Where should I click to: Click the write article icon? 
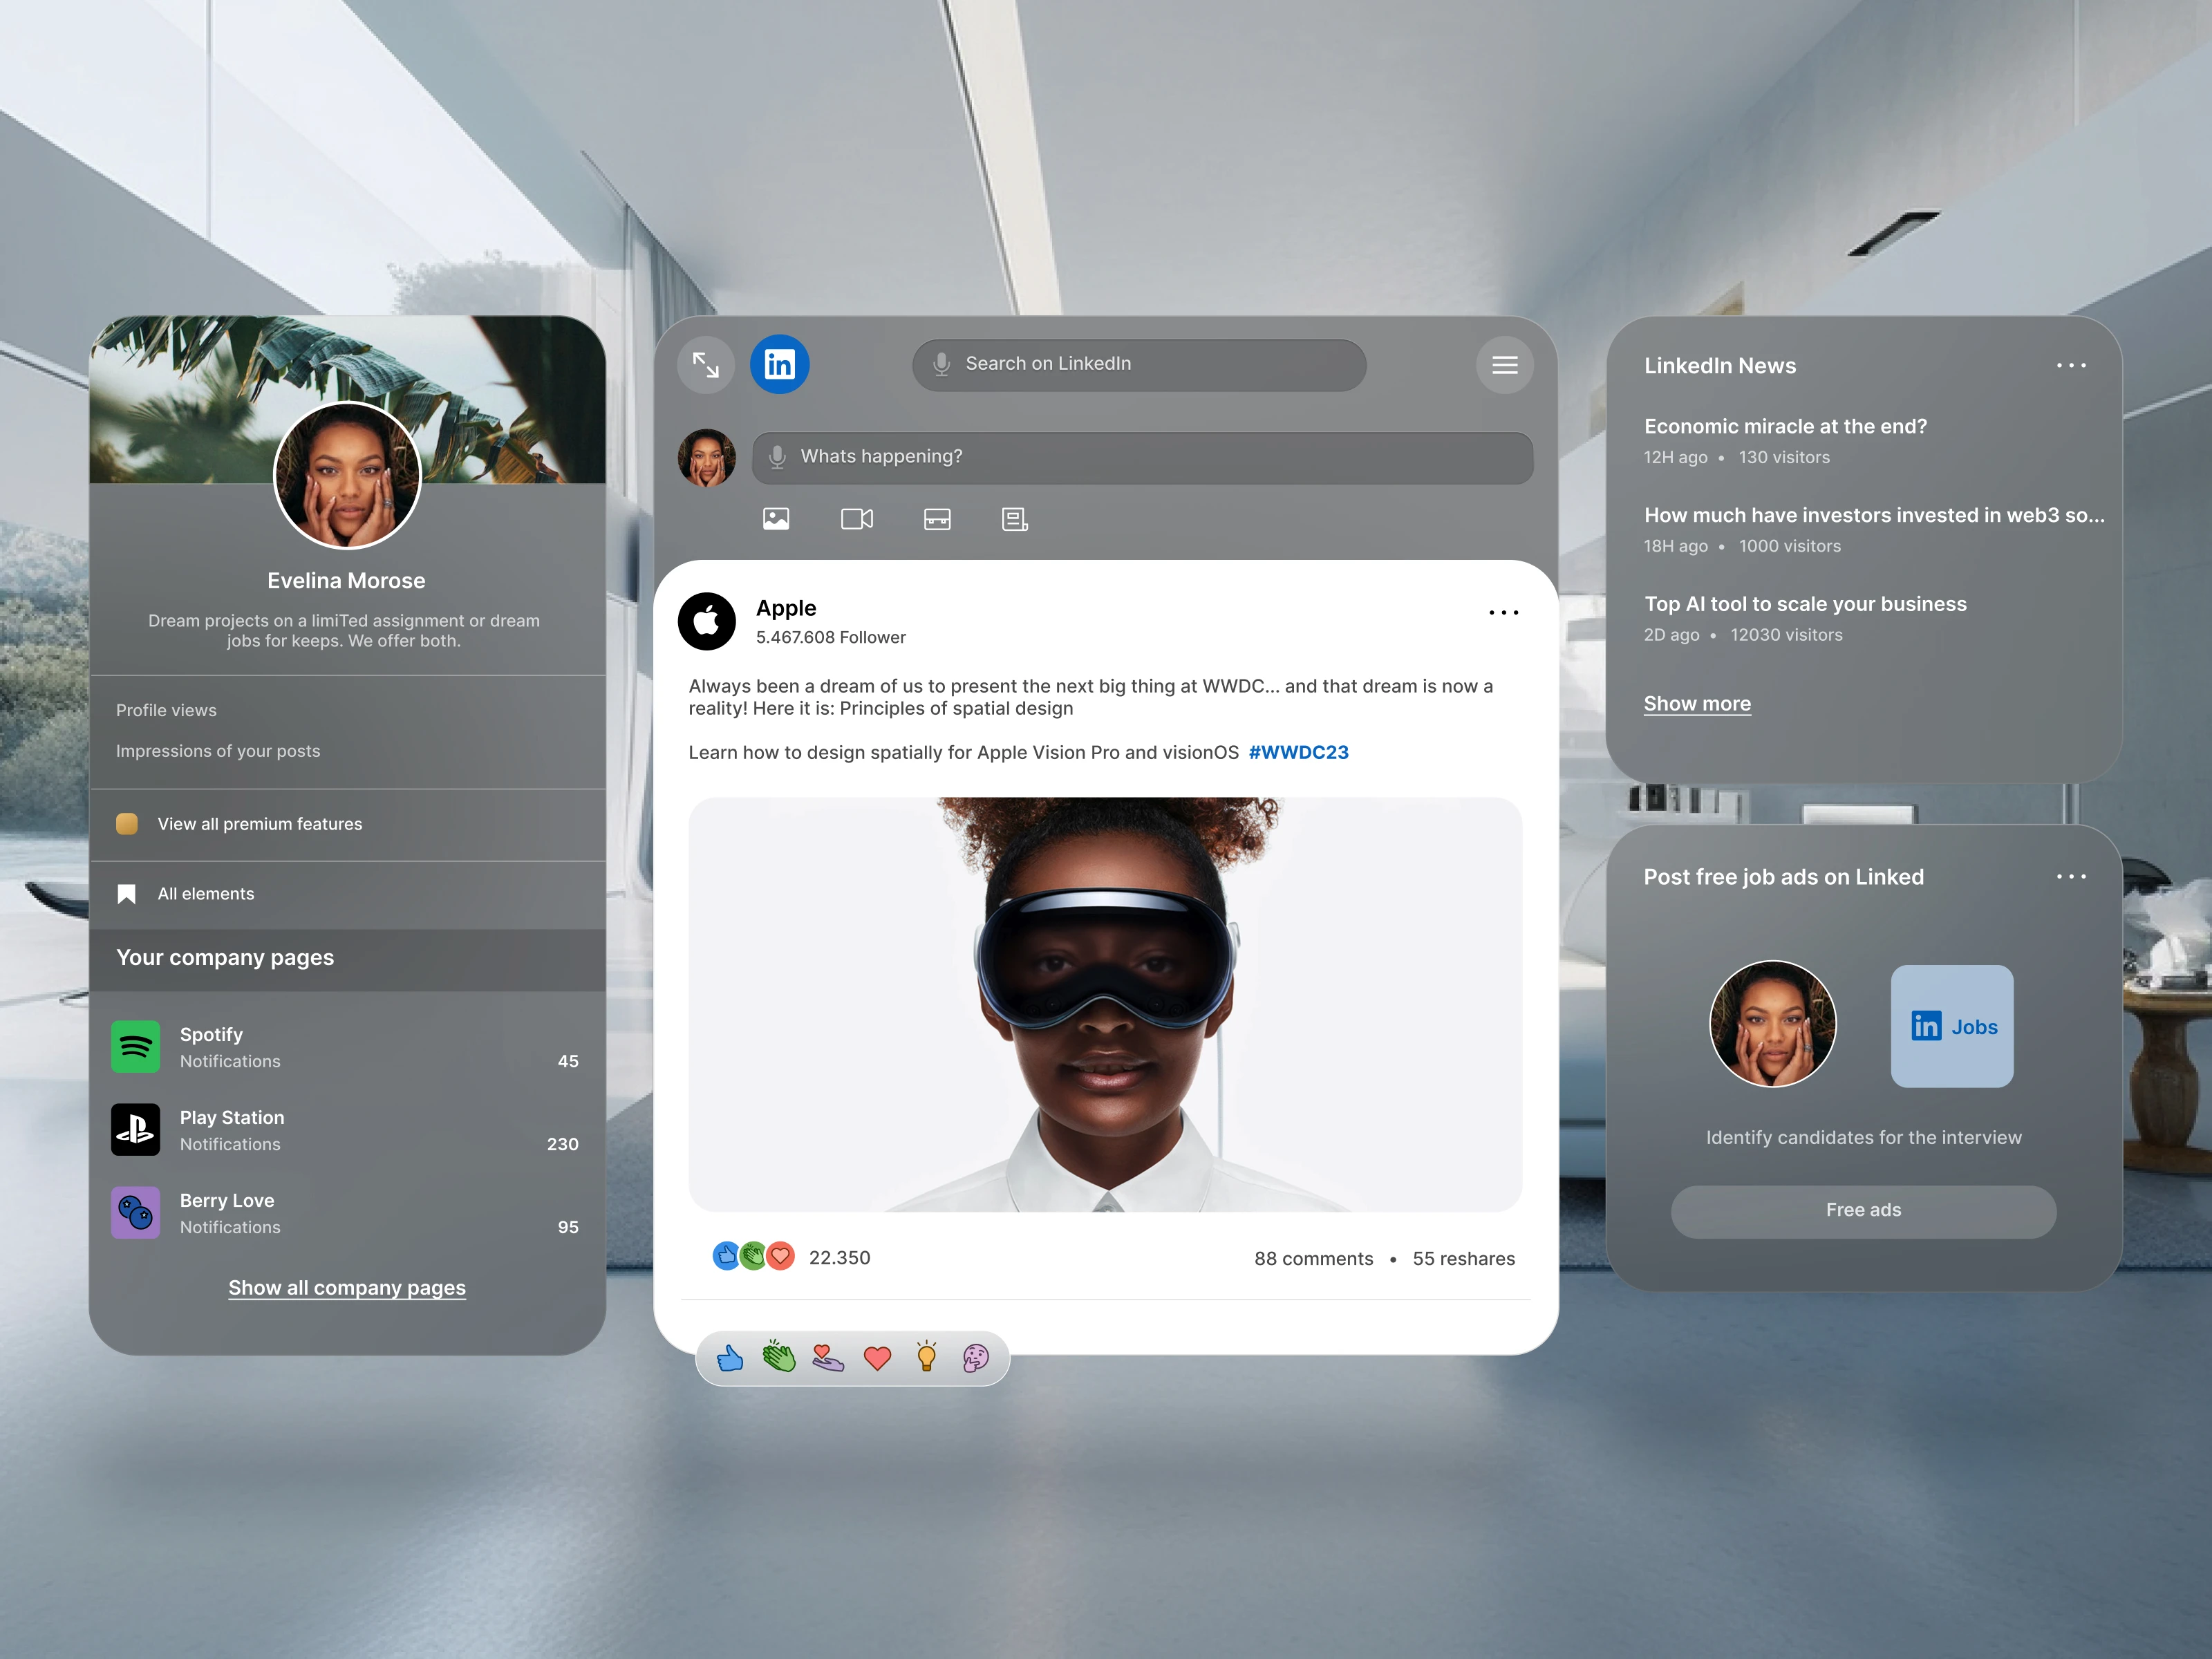pos(1014,519)
